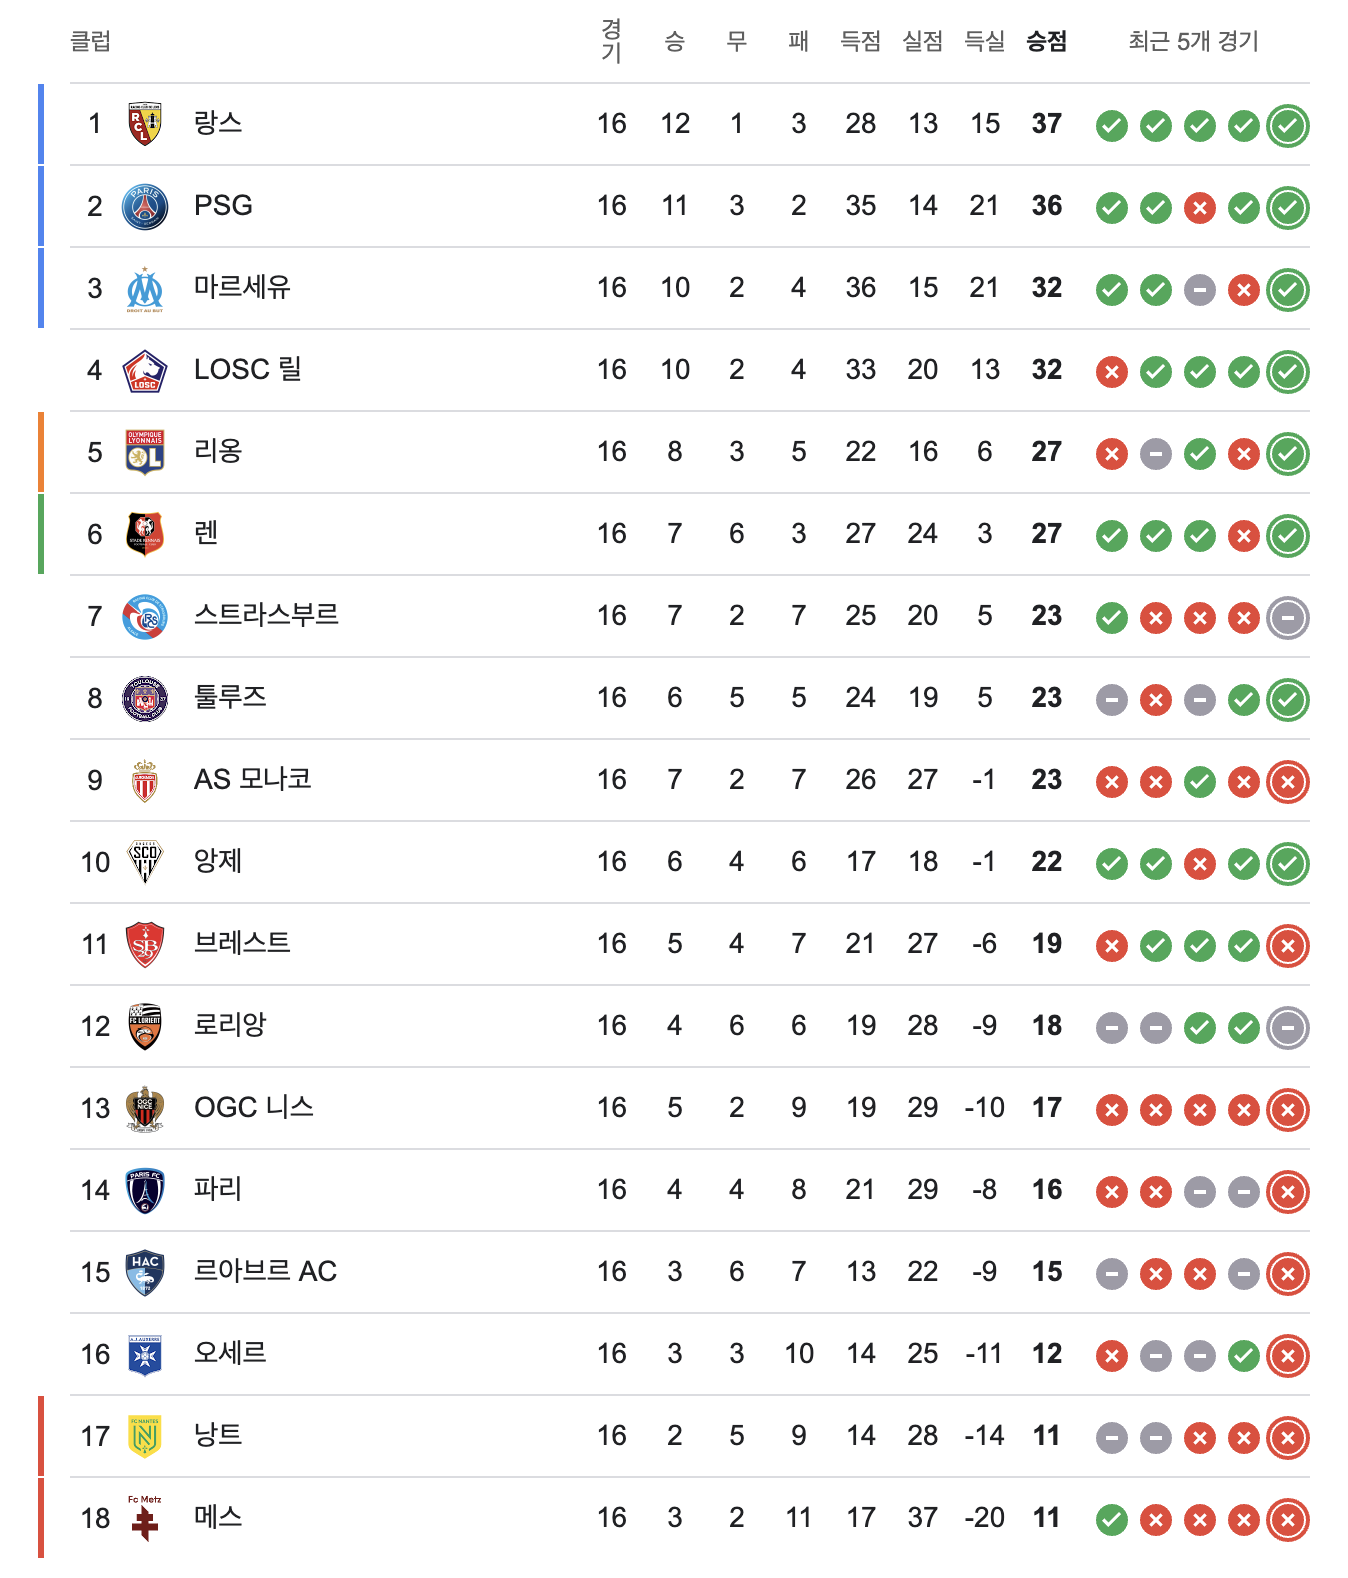Click 로리앙's latest match draw indicator
1348x1578 pixels.
point(1287,1028)
